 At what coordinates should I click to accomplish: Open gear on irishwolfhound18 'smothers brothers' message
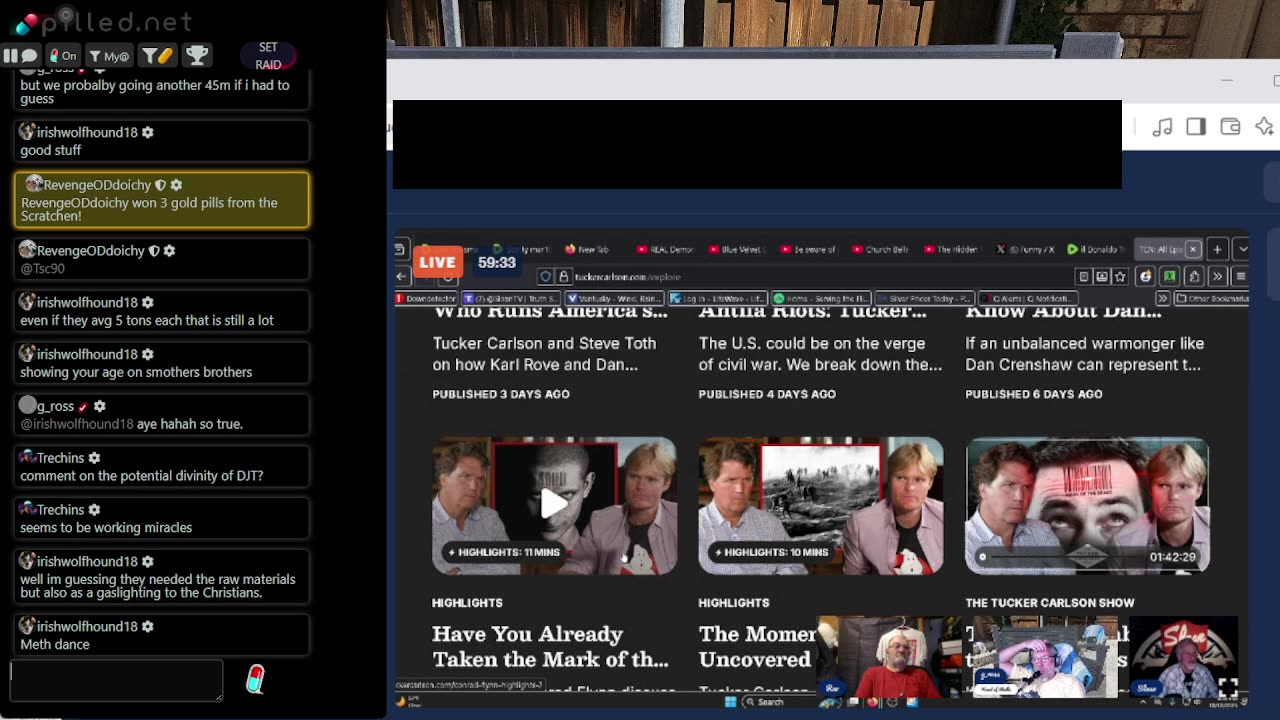(x=148, y=354)
